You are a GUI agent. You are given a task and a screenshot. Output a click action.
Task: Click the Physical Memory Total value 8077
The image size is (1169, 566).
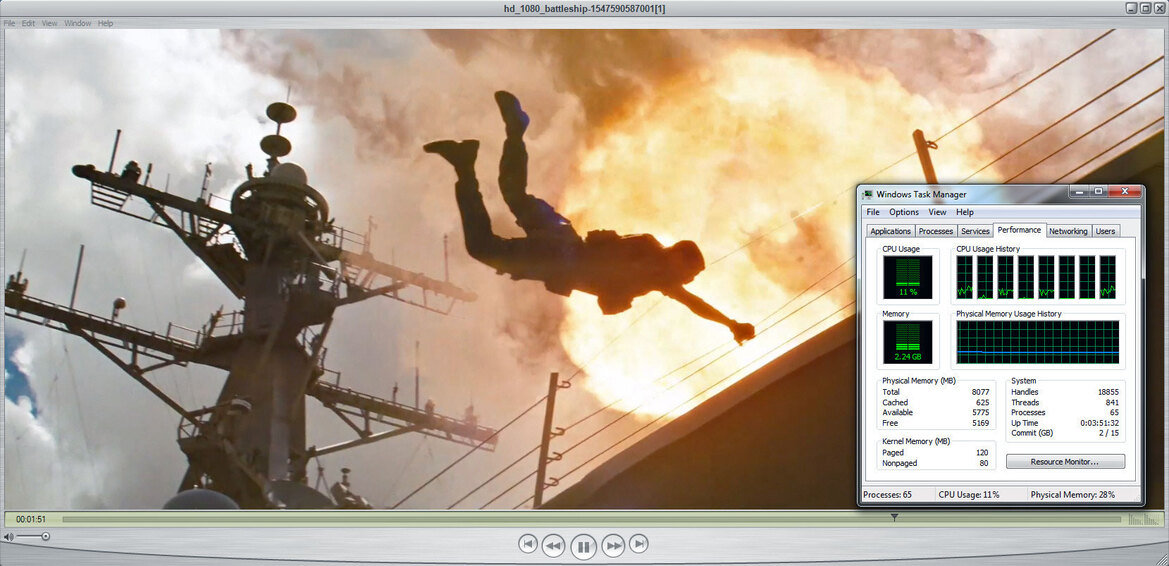tap(980, 392)
